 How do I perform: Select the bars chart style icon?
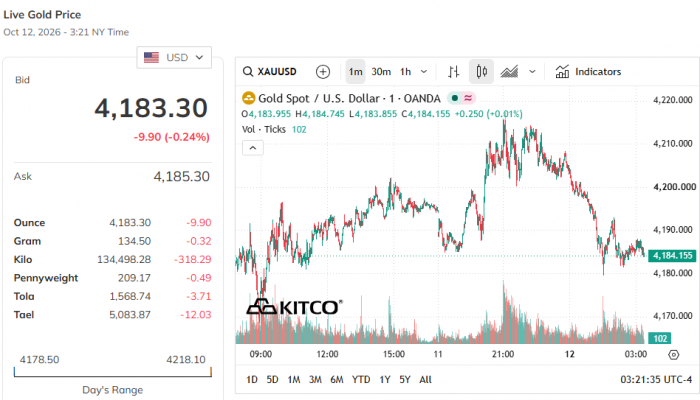point(454,71)
